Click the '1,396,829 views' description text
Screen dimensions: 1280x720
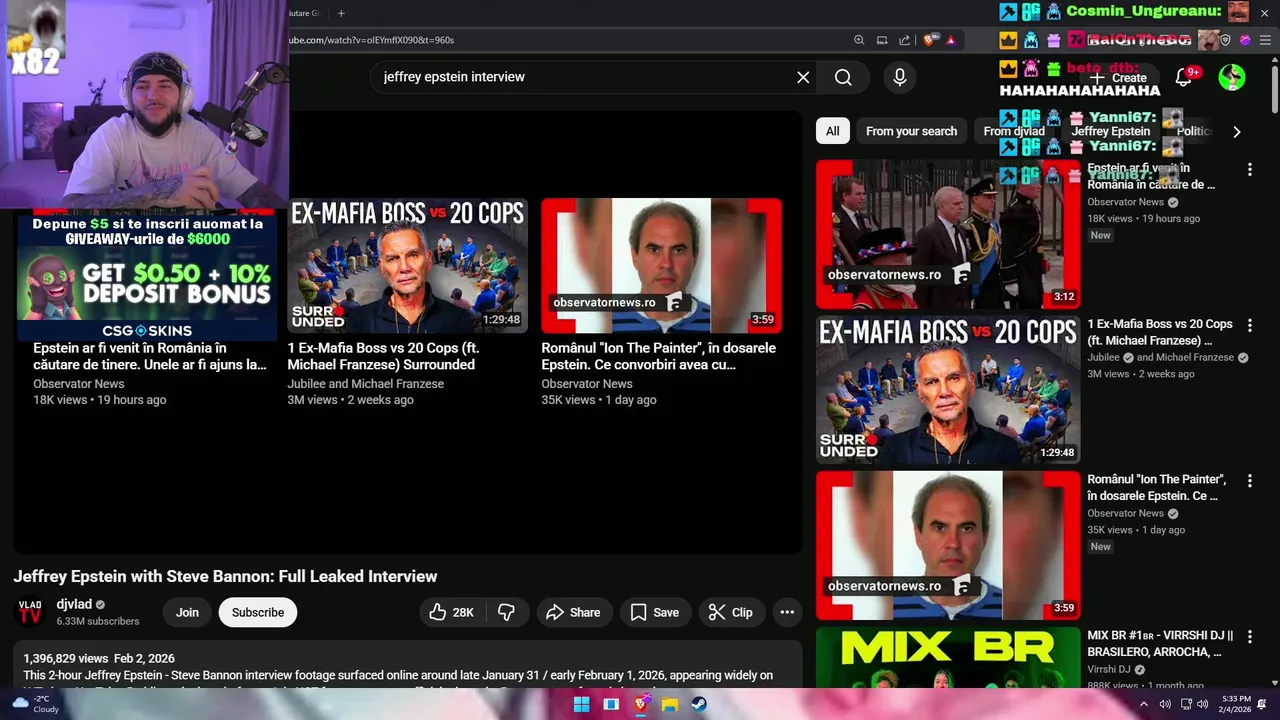pyautogui.click(x=65, y=659)
